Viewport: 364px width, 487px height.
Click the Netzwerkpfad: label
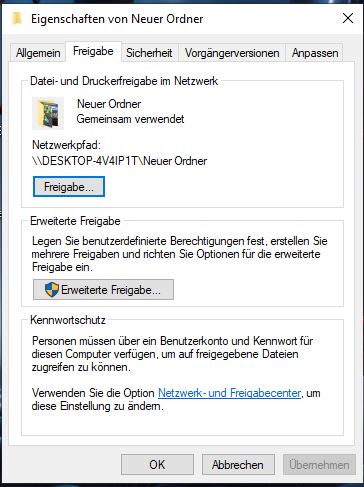pos(66,145)
